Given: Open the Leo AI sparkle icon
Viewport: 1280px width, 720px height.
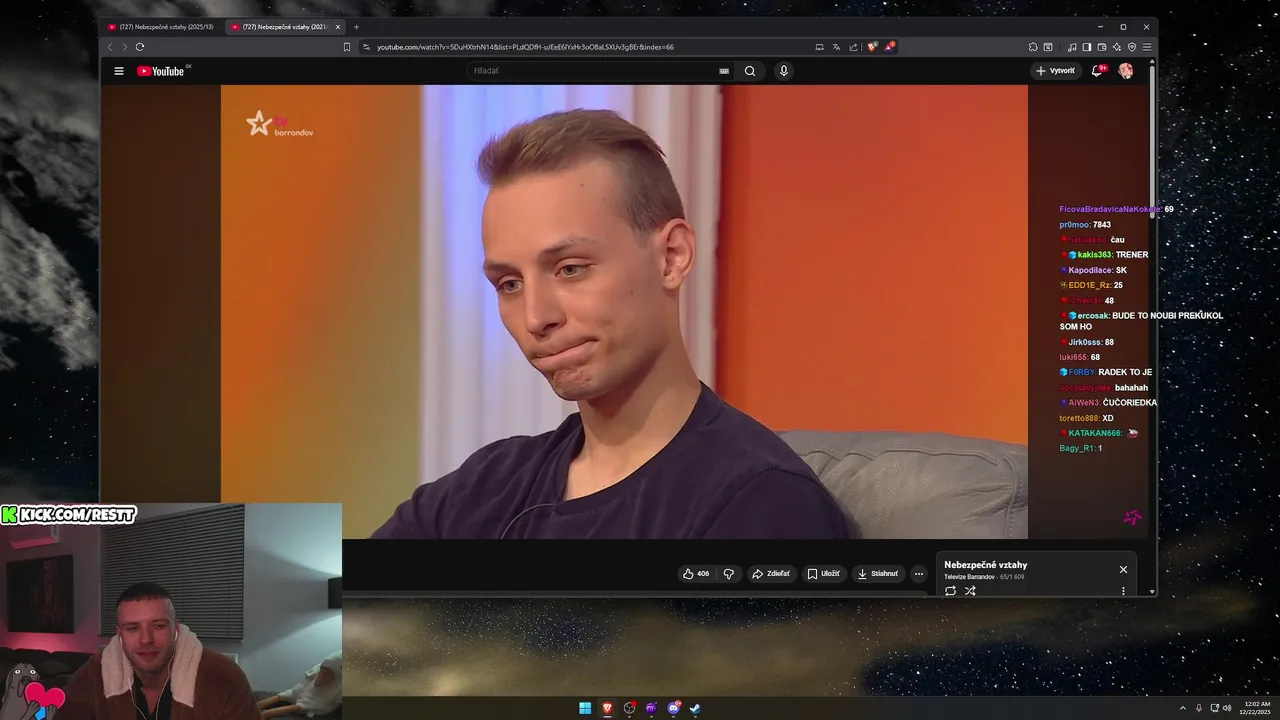Looking at the screenshot, I should pyautogui.click(x=1117, y=47).
